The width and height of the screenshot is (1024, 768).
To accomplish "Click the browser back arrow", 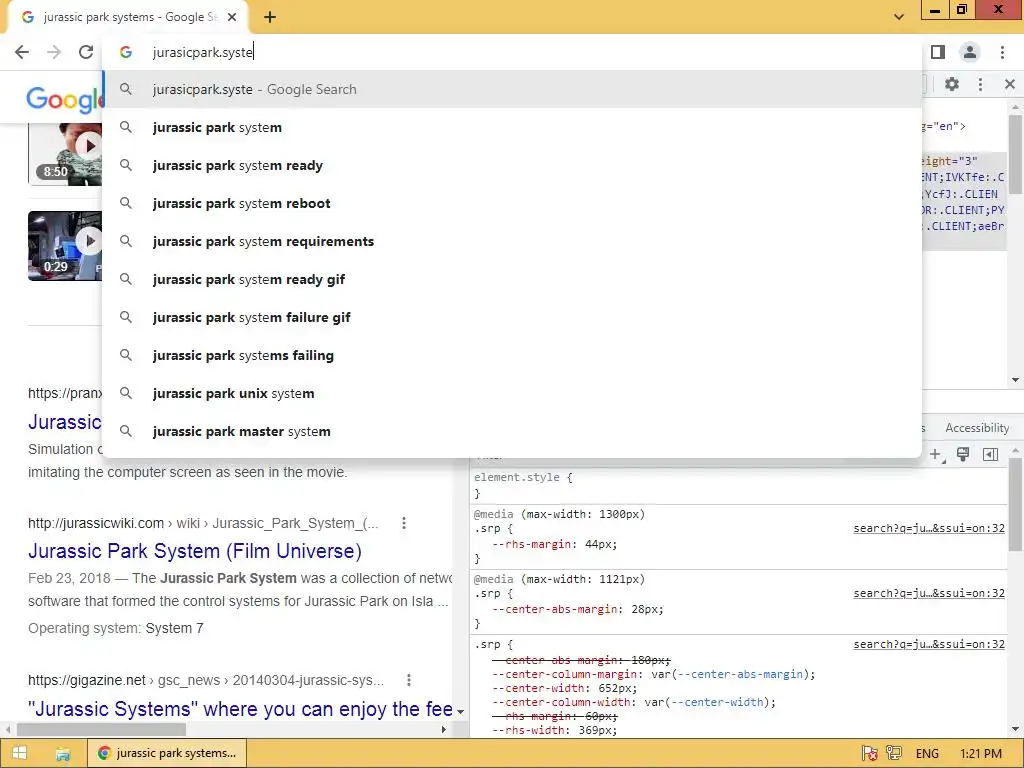I will (22, 52).
